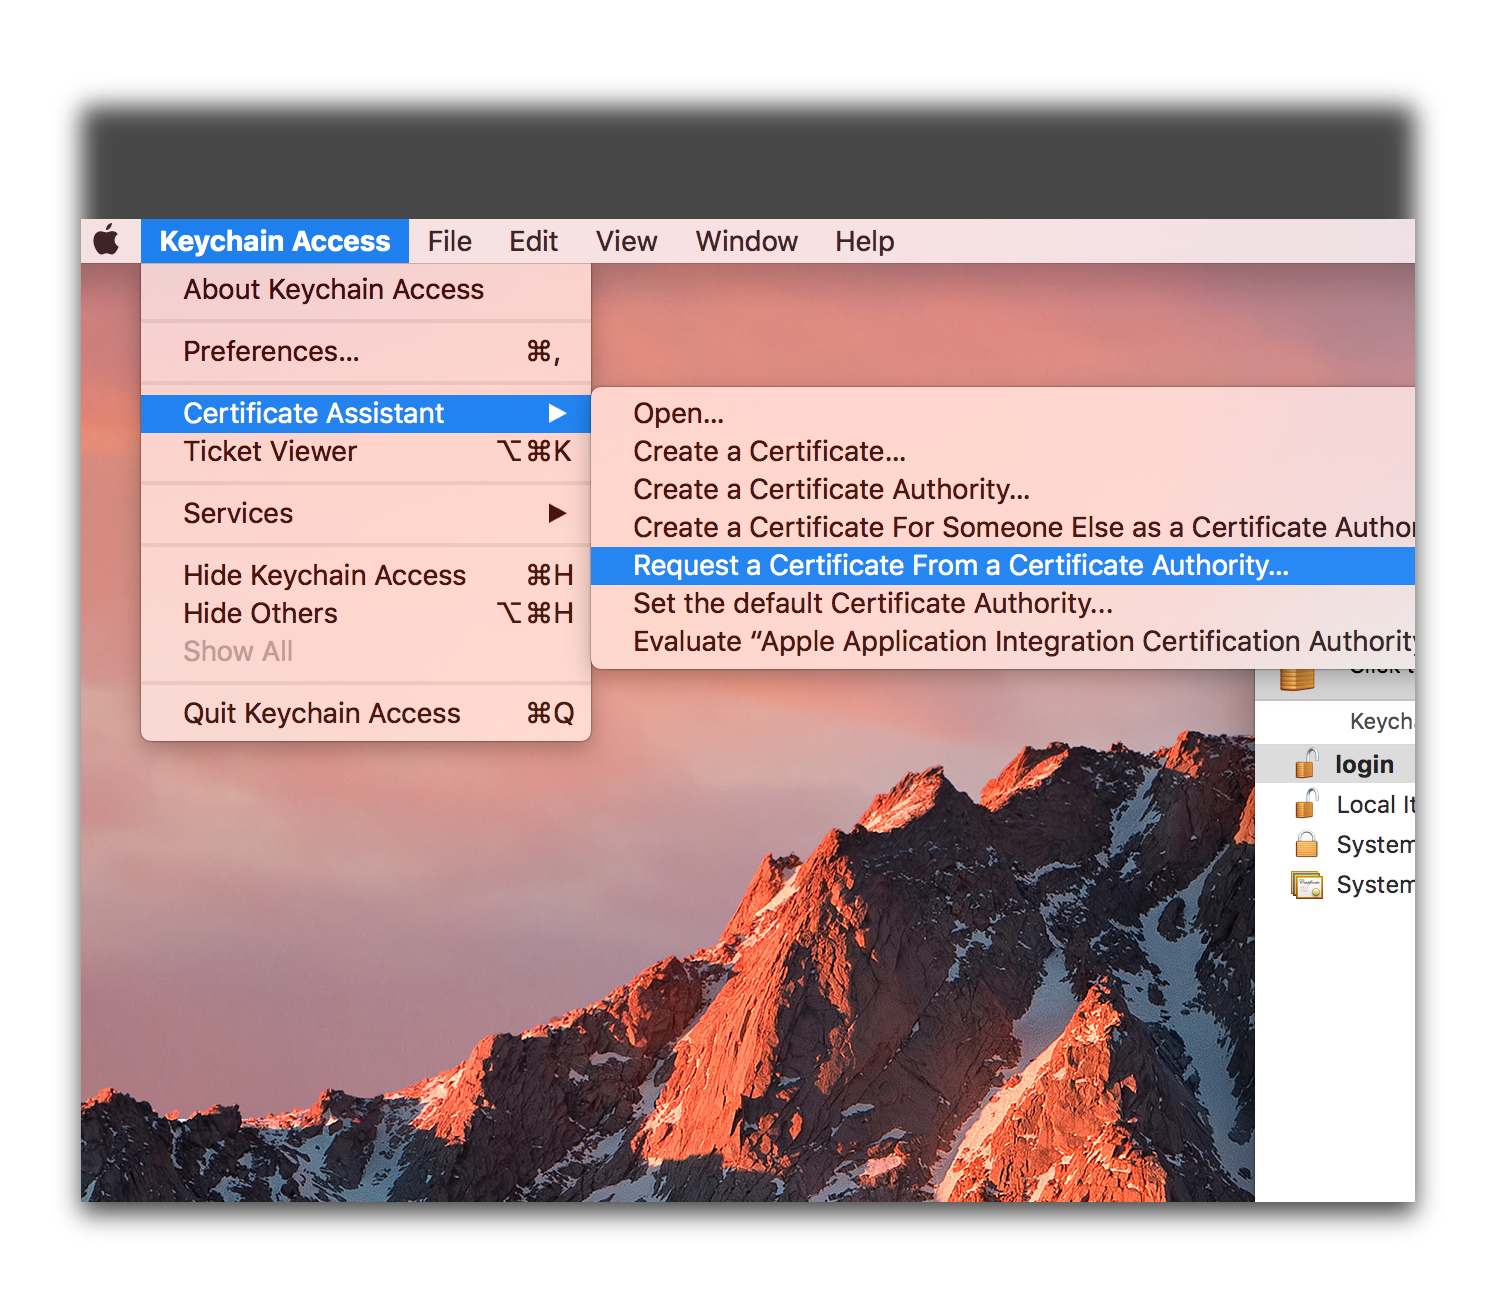Open the File menu
The image size is (1497, 1295).
(x=449, y=241)
